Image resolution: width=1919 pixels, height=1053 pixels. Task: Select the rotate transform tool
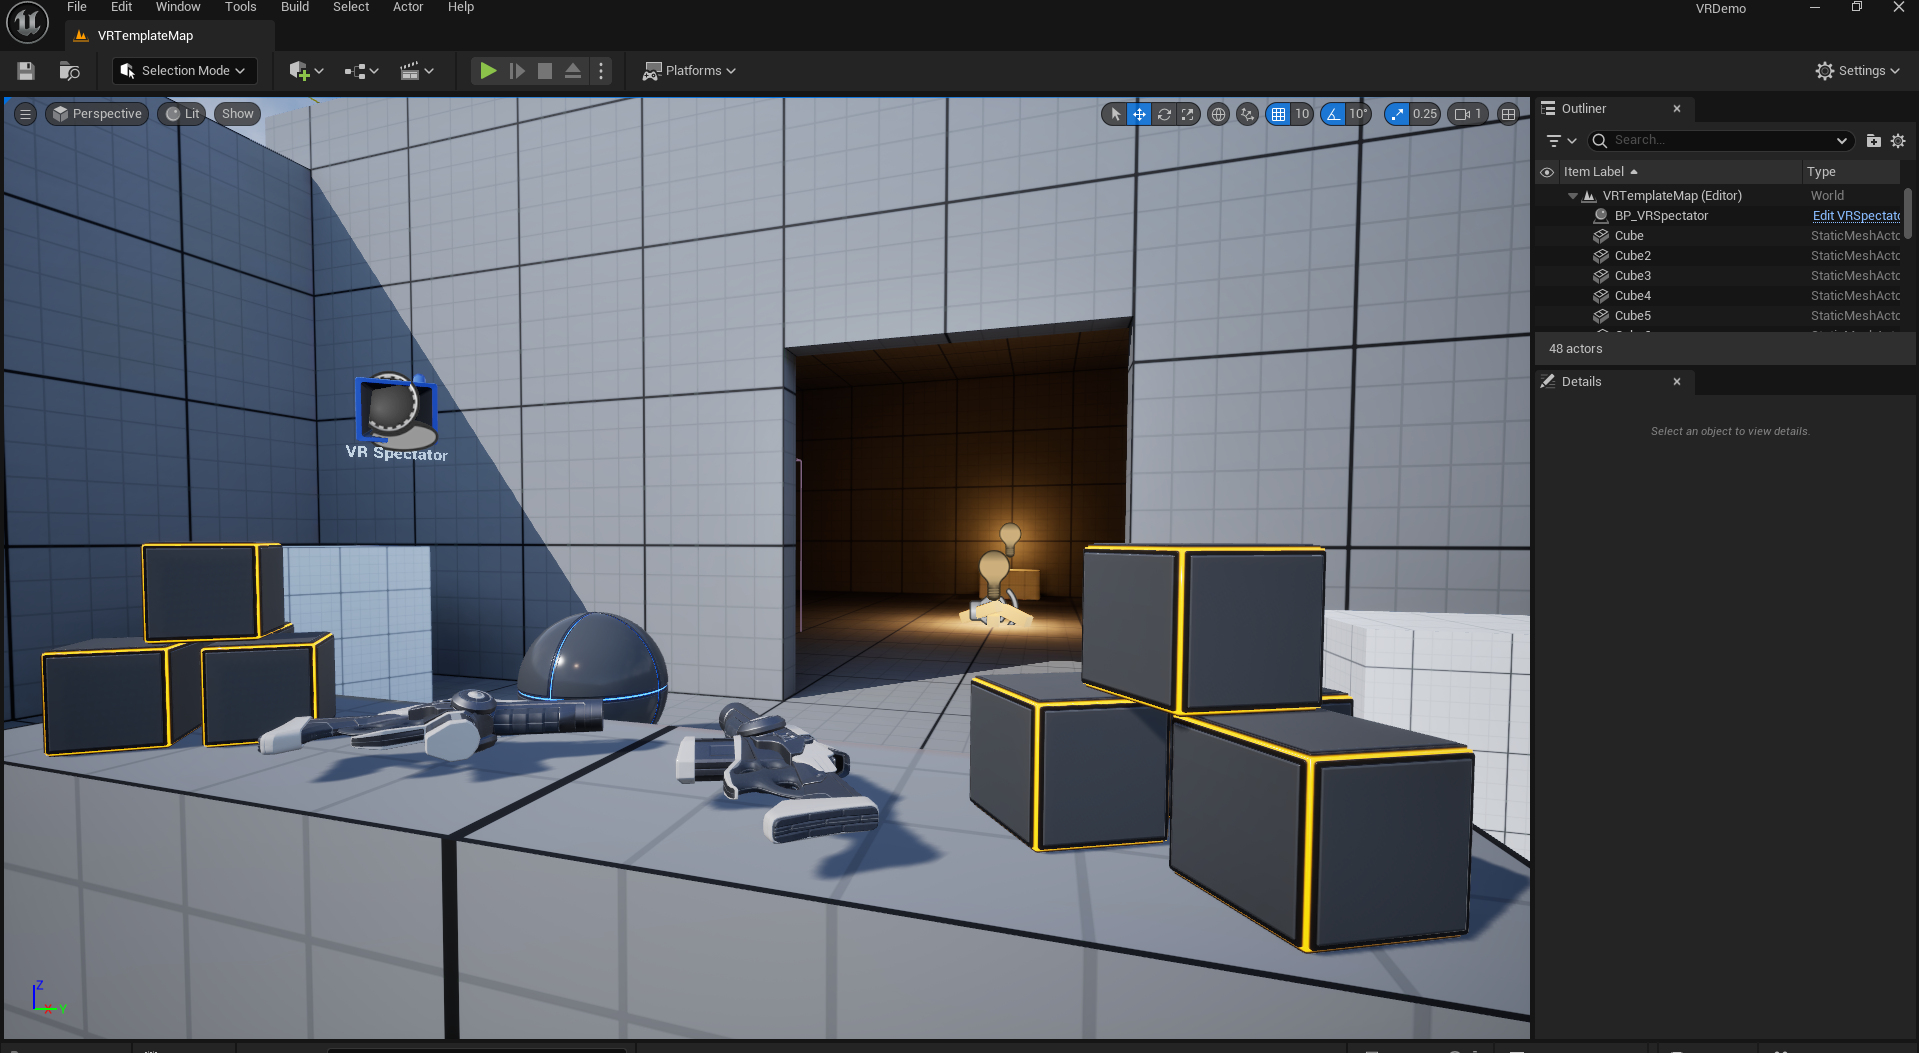(1164, 114)
